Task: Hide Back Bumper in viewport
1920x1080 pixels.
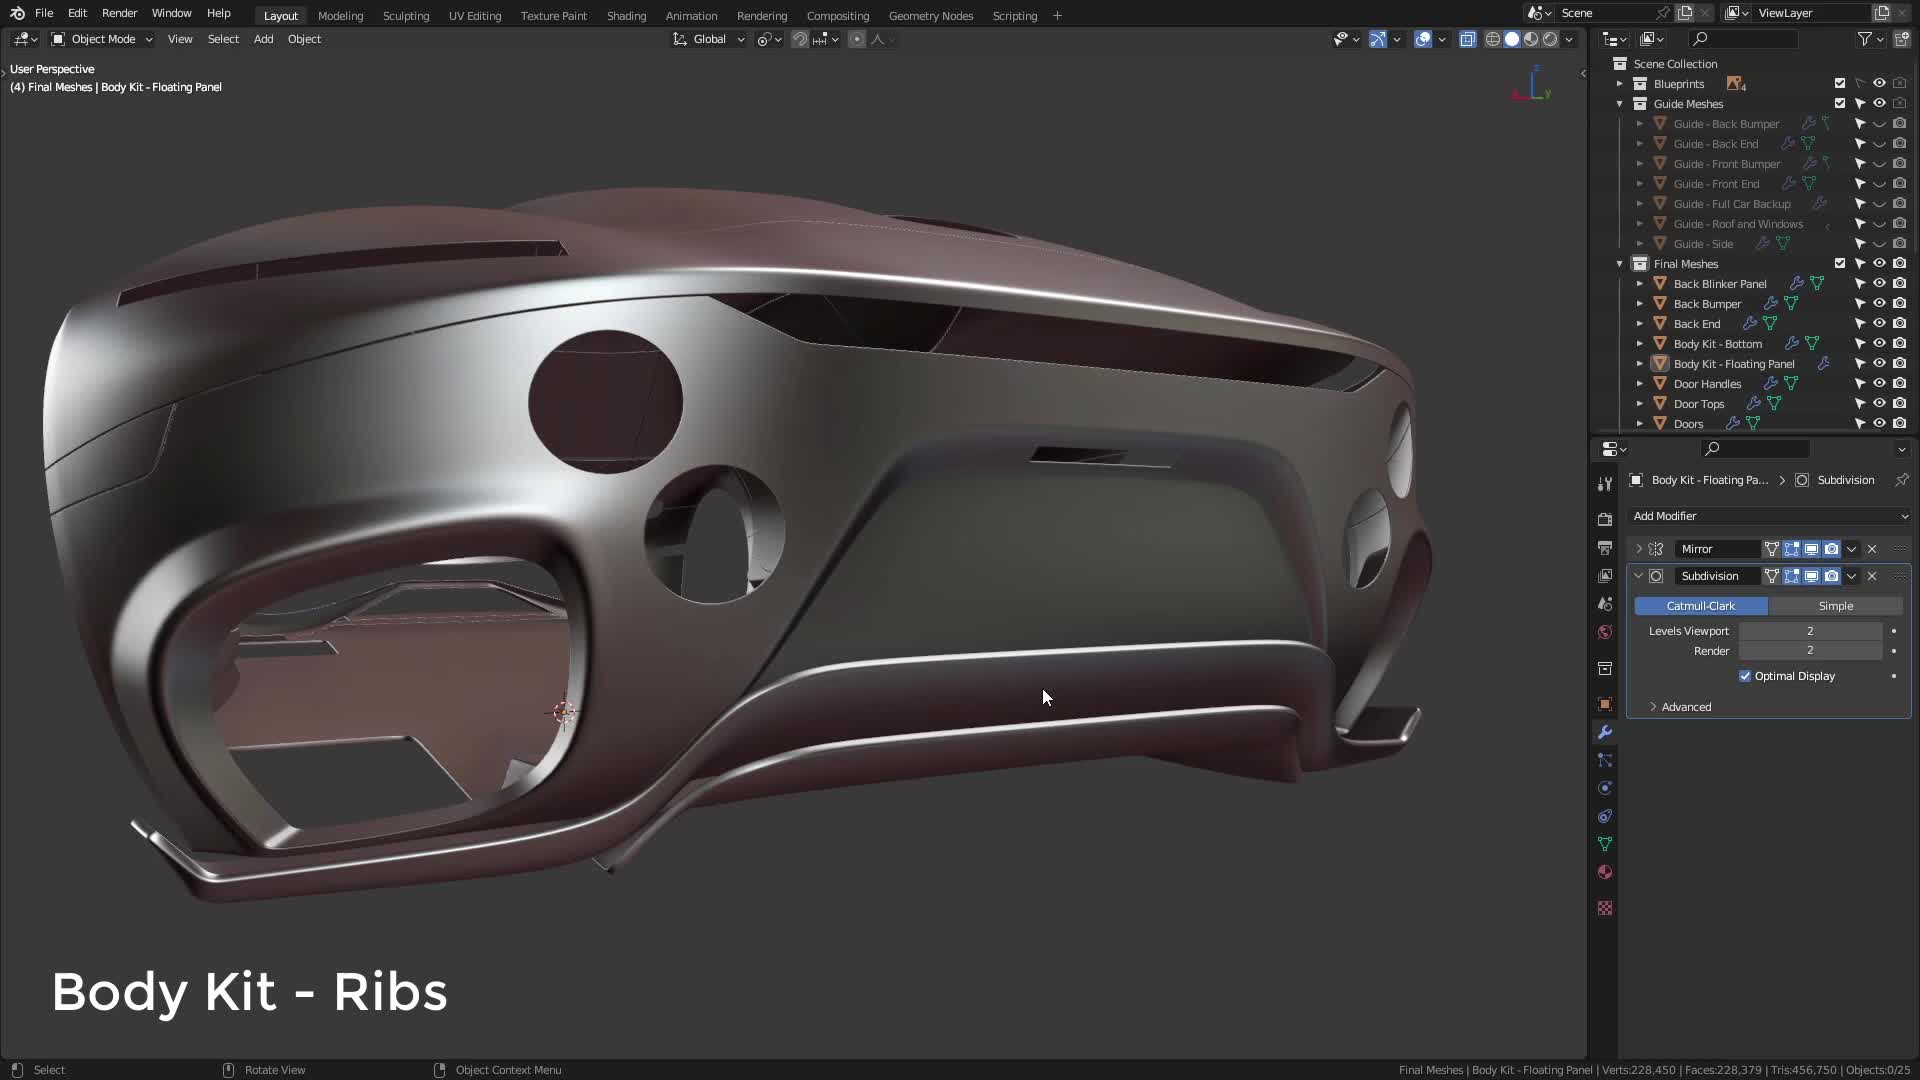Action: [1879, 304]
